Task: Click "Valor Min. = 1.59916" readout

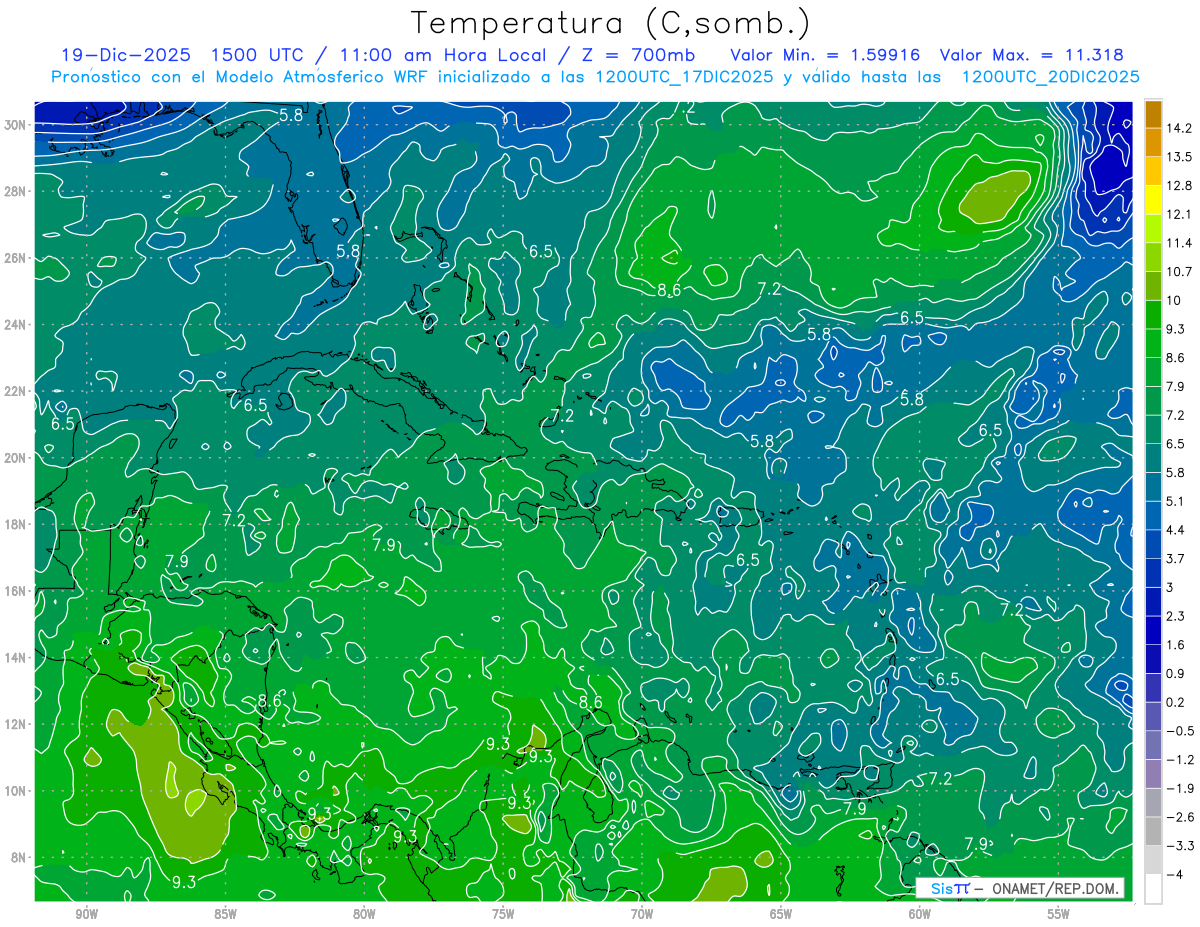Action: [x=825, y=56]
